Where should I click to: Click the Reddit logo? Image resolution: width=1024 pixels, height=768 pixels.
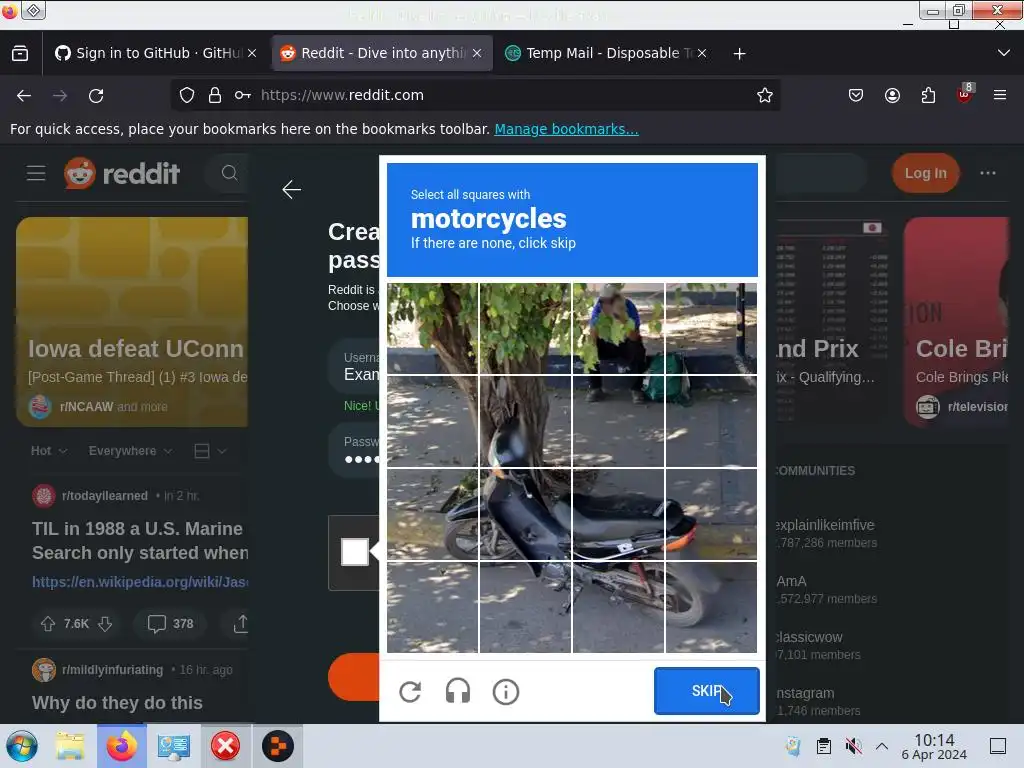(122, 174)
